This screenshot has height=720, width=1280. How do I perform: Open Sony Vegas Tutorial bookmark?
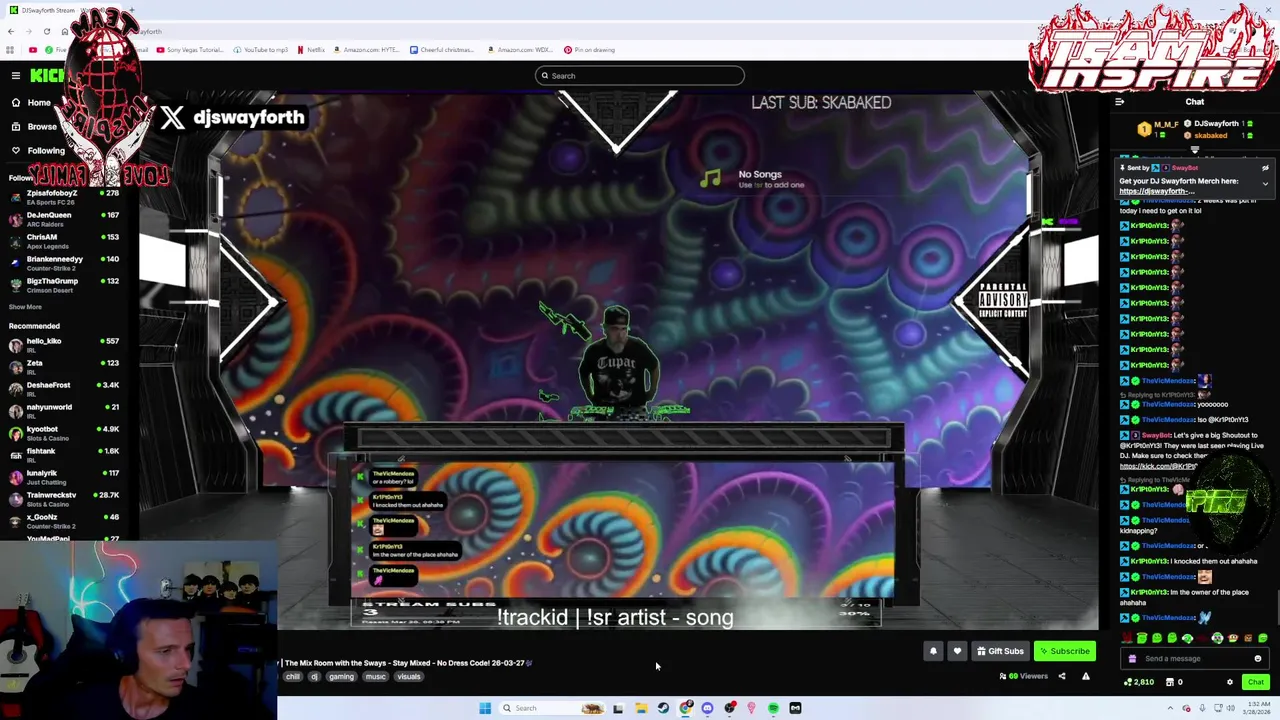tap(191, 50)
